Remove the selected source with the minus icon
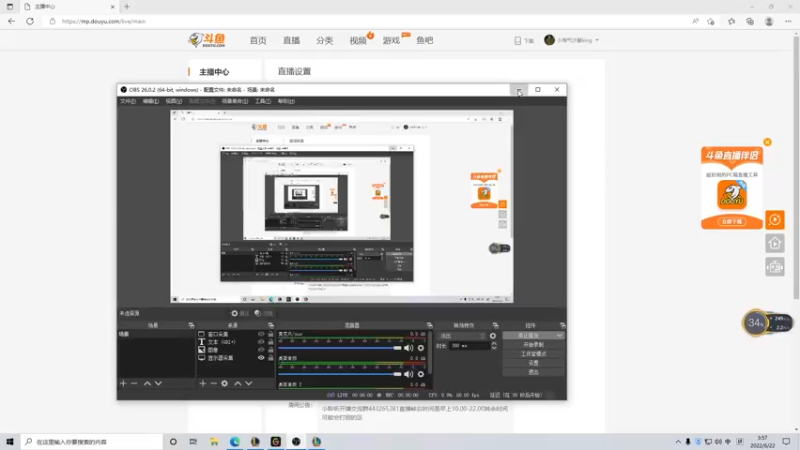The height and width of the screenshot is (450, 800). point(213,383)
